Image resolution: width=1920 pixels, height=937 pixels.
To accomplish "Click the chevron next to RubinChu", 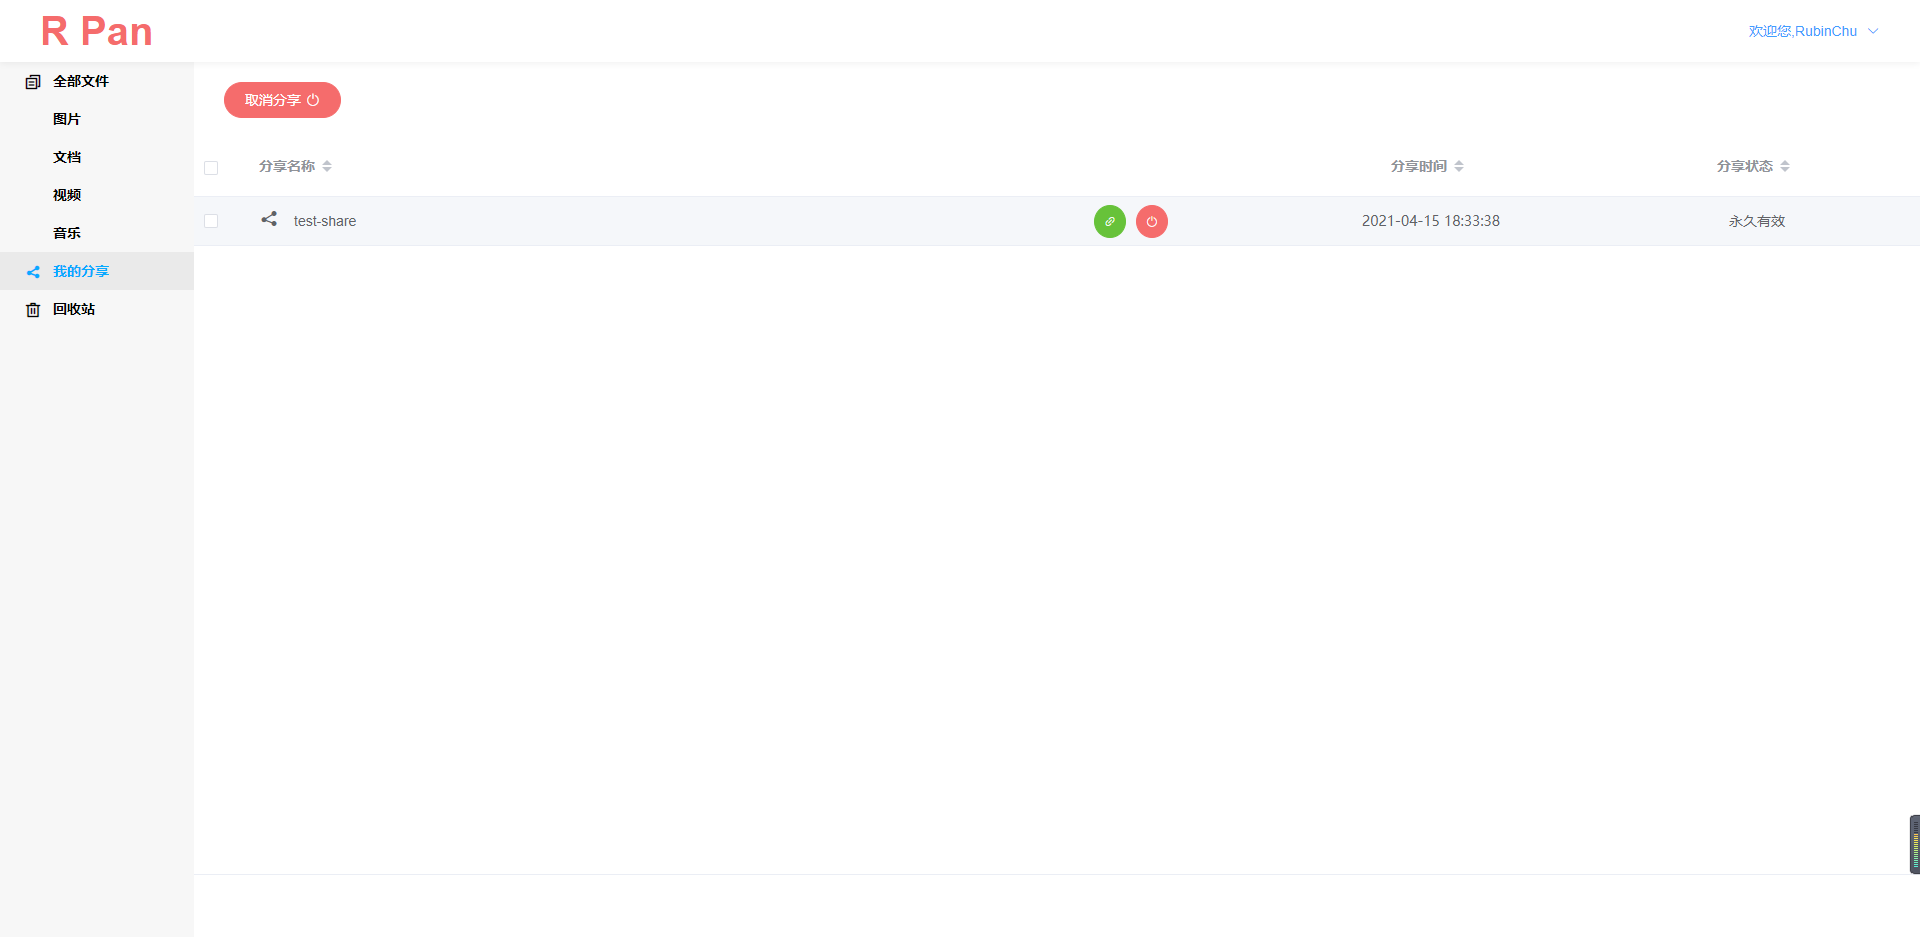I will (1873, 31).
